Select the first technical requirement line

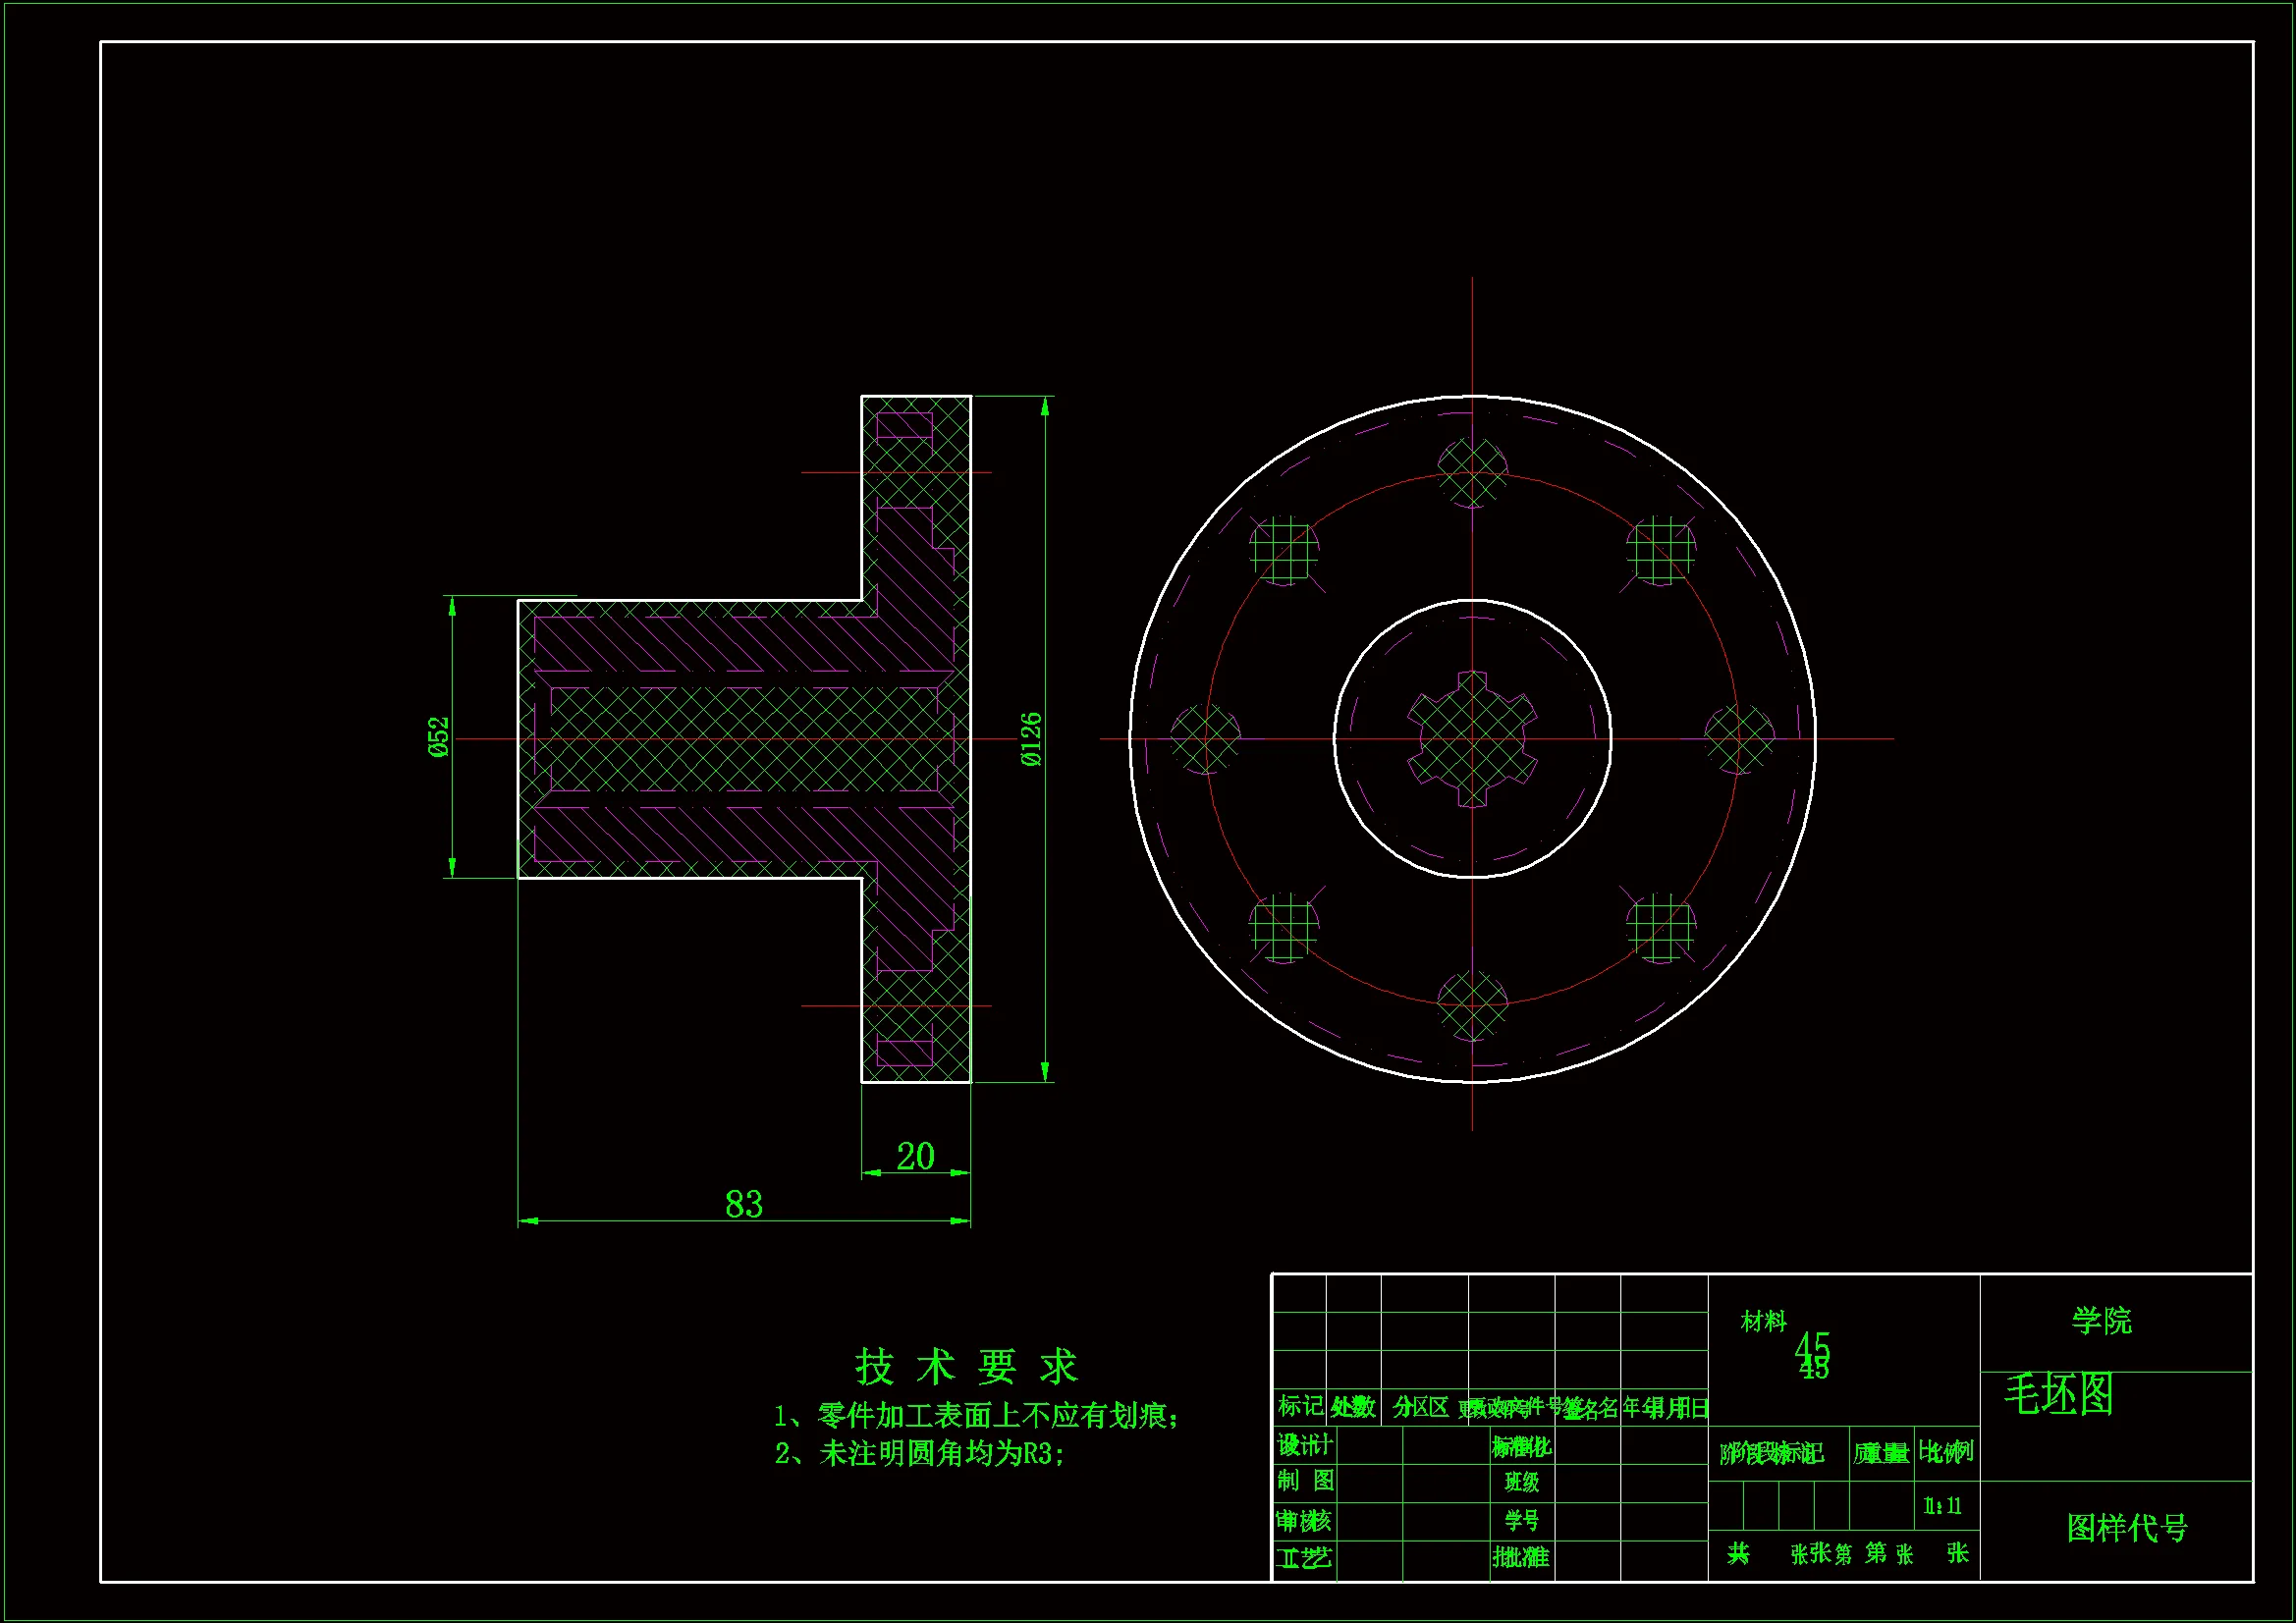[977, 1416]
